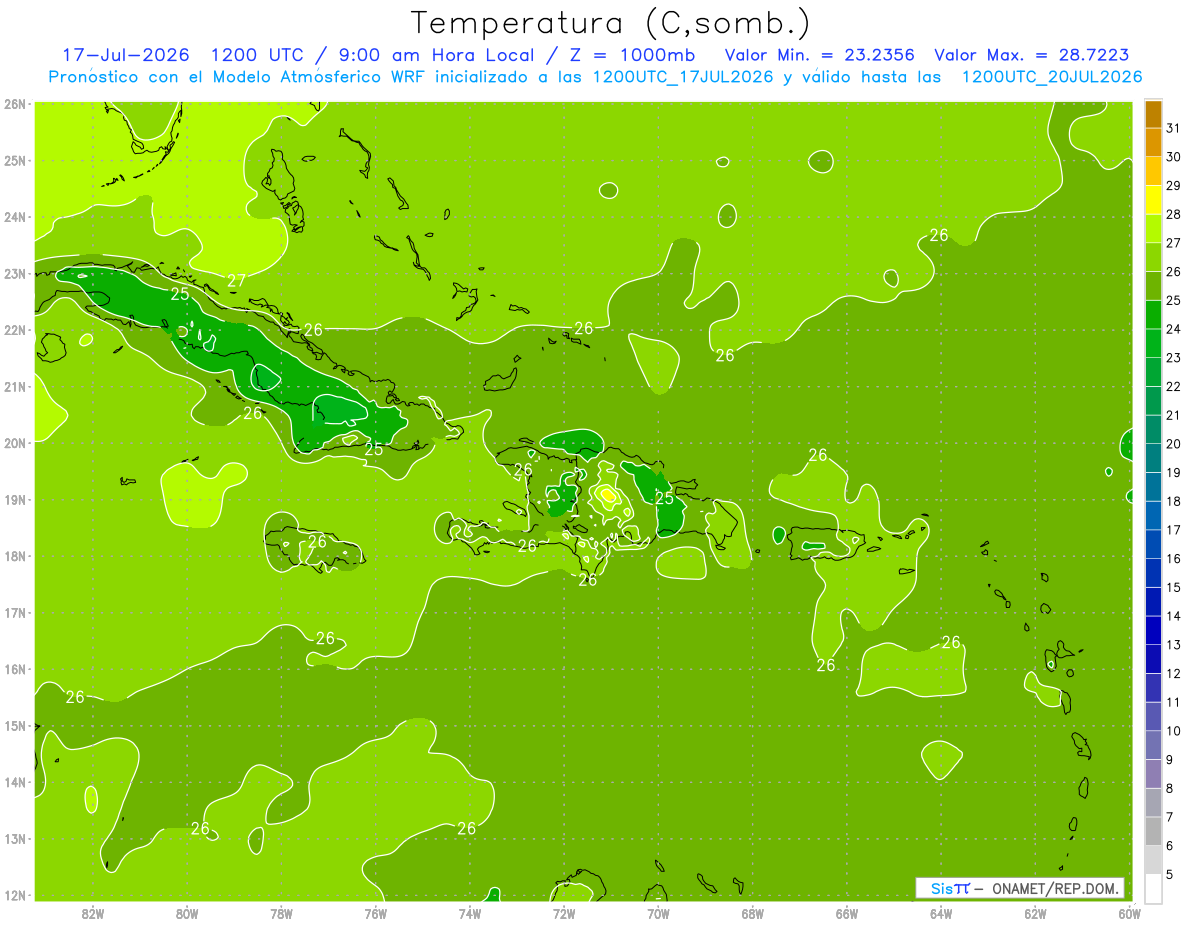Click the 72W longitude axis label

tap(564, 913)
